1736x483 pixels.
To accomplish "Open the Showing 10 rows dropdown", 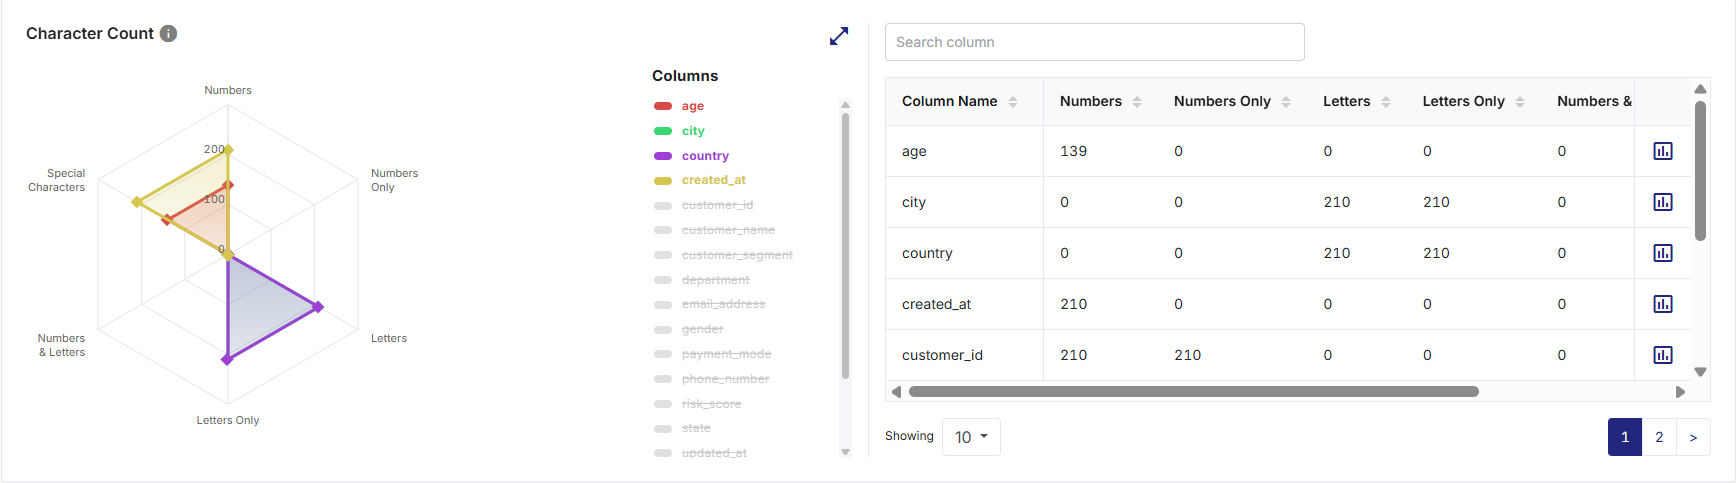I will click(971, 437).
